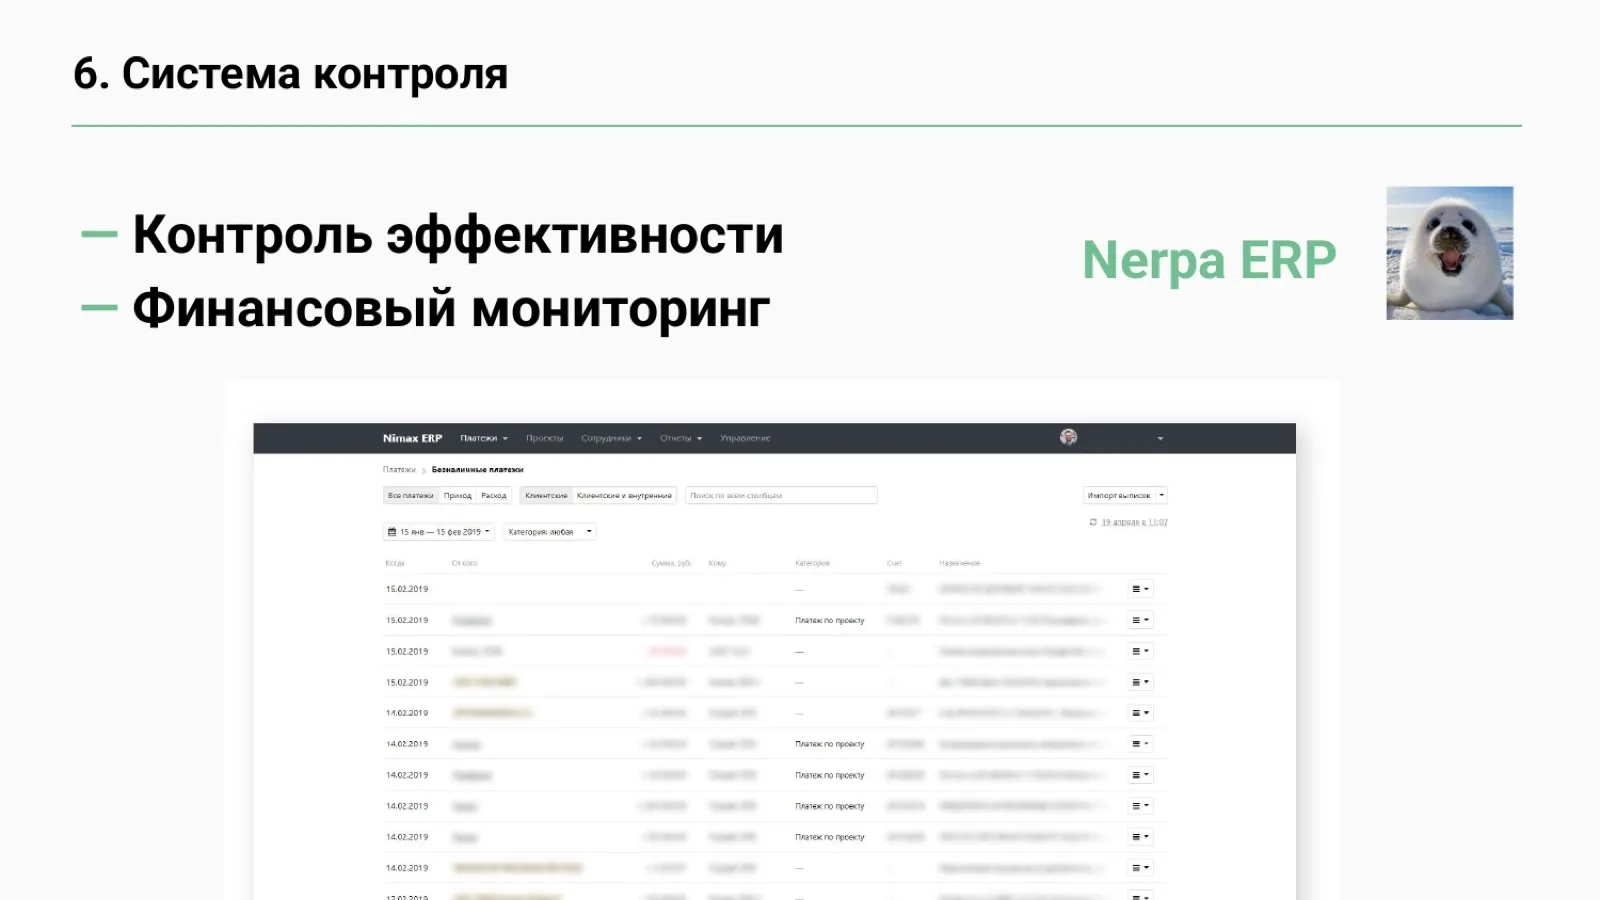The height and width of the screenshot is (900, 1600).
Task: Select the Клиентские filter
Action: (x=546, y=495)
